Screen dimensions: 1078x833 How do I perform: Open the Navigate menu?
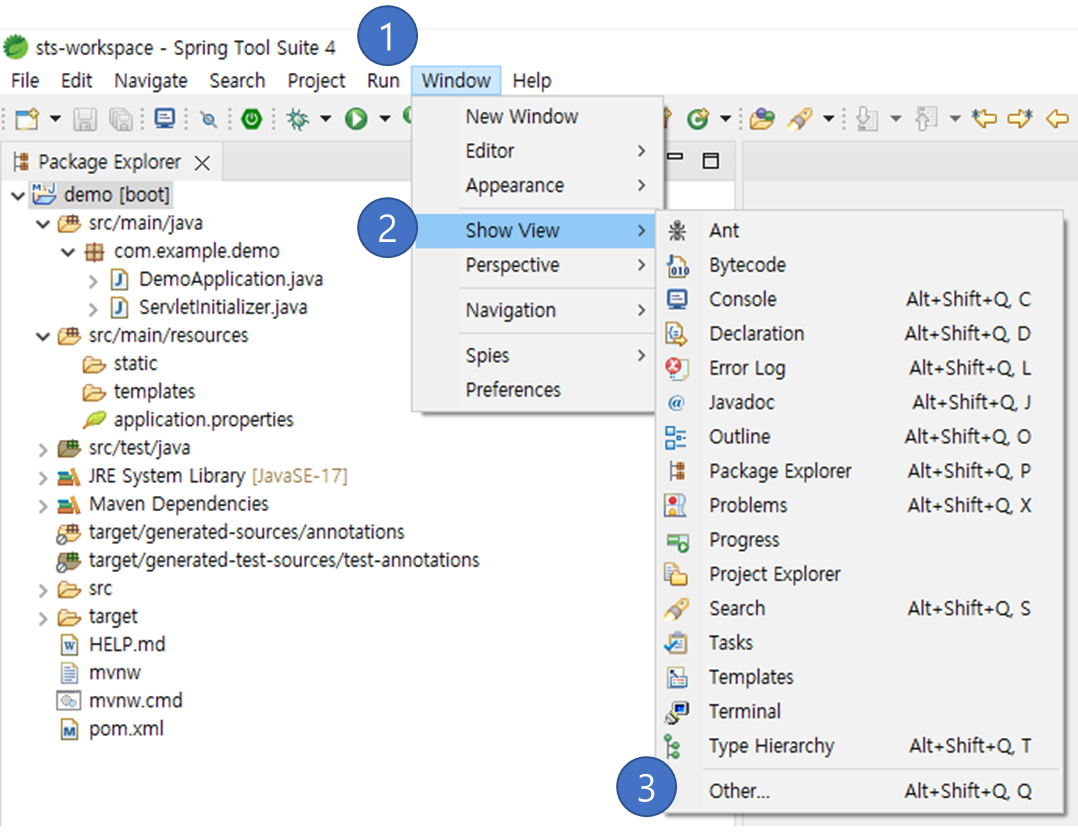coord(151,80)
